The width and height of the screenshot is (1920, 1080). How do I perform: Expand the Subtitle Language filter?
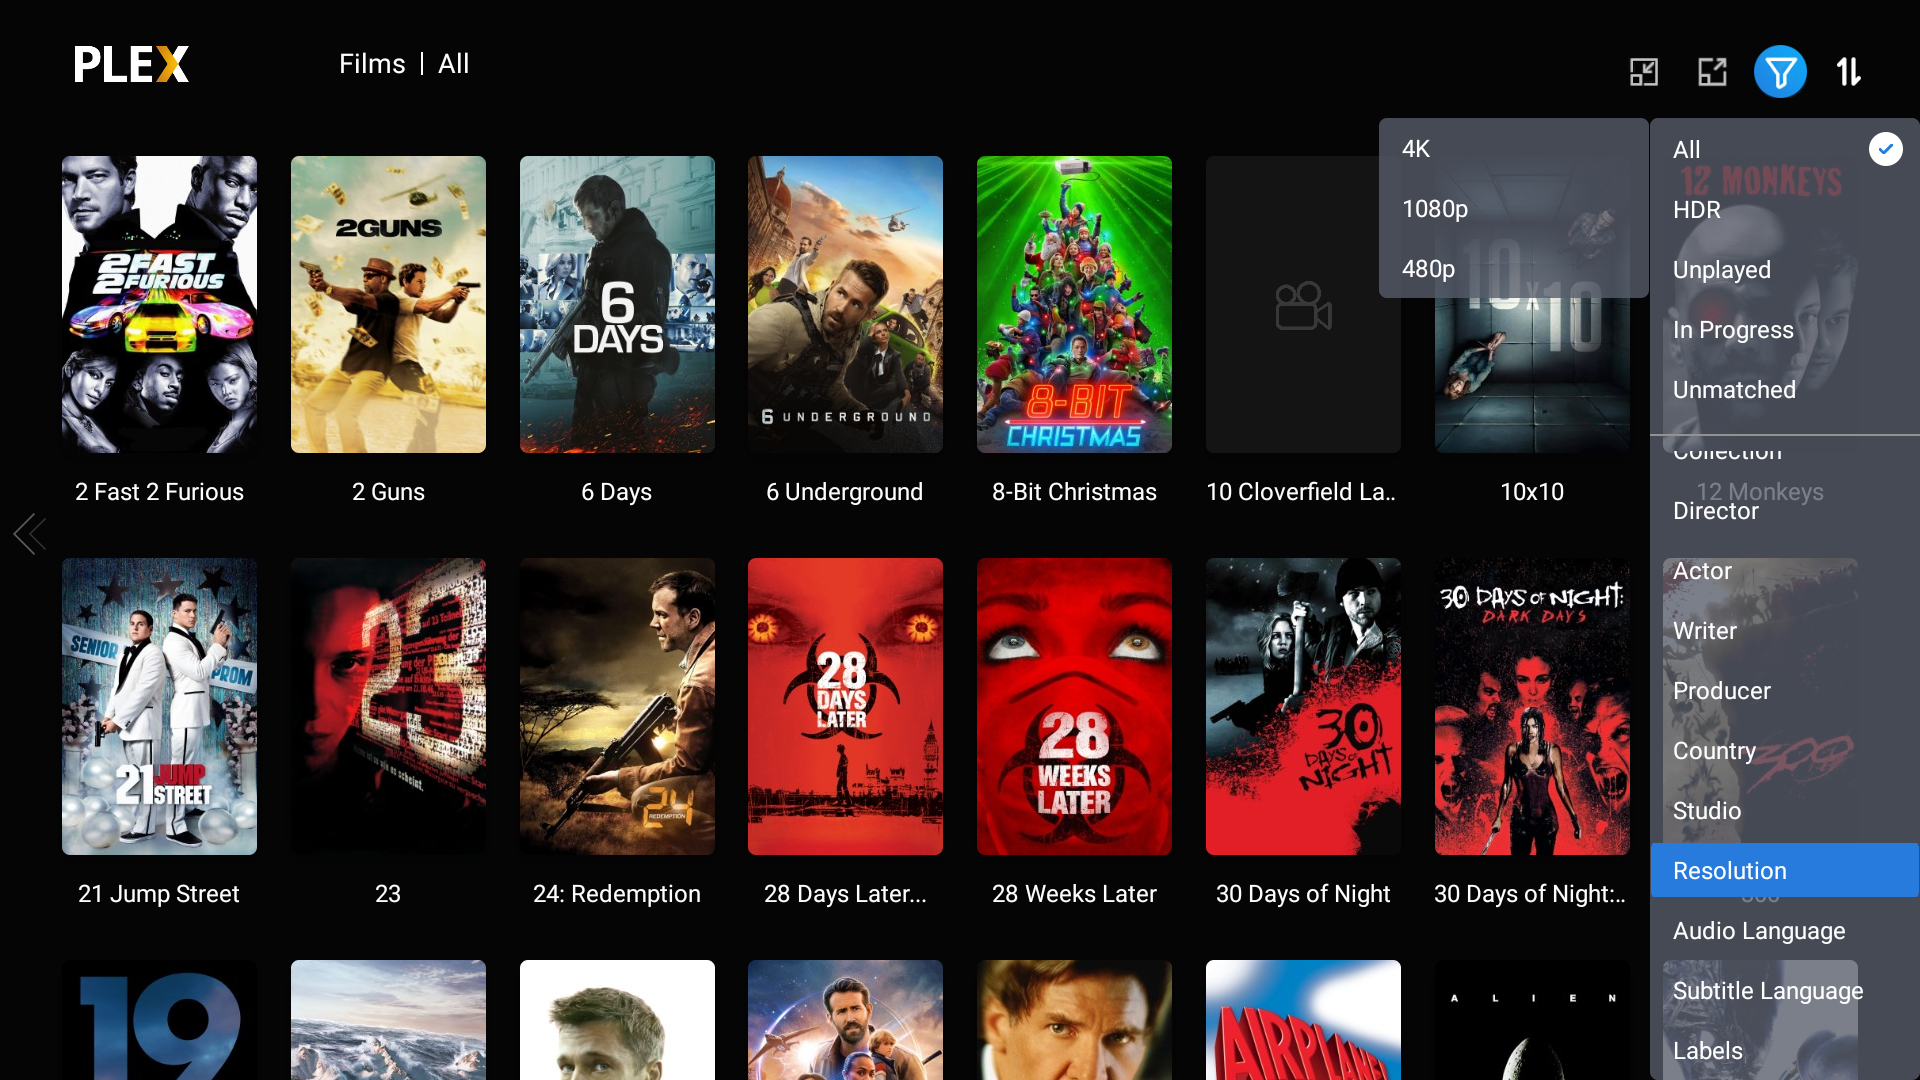[x=1784, y=991]
